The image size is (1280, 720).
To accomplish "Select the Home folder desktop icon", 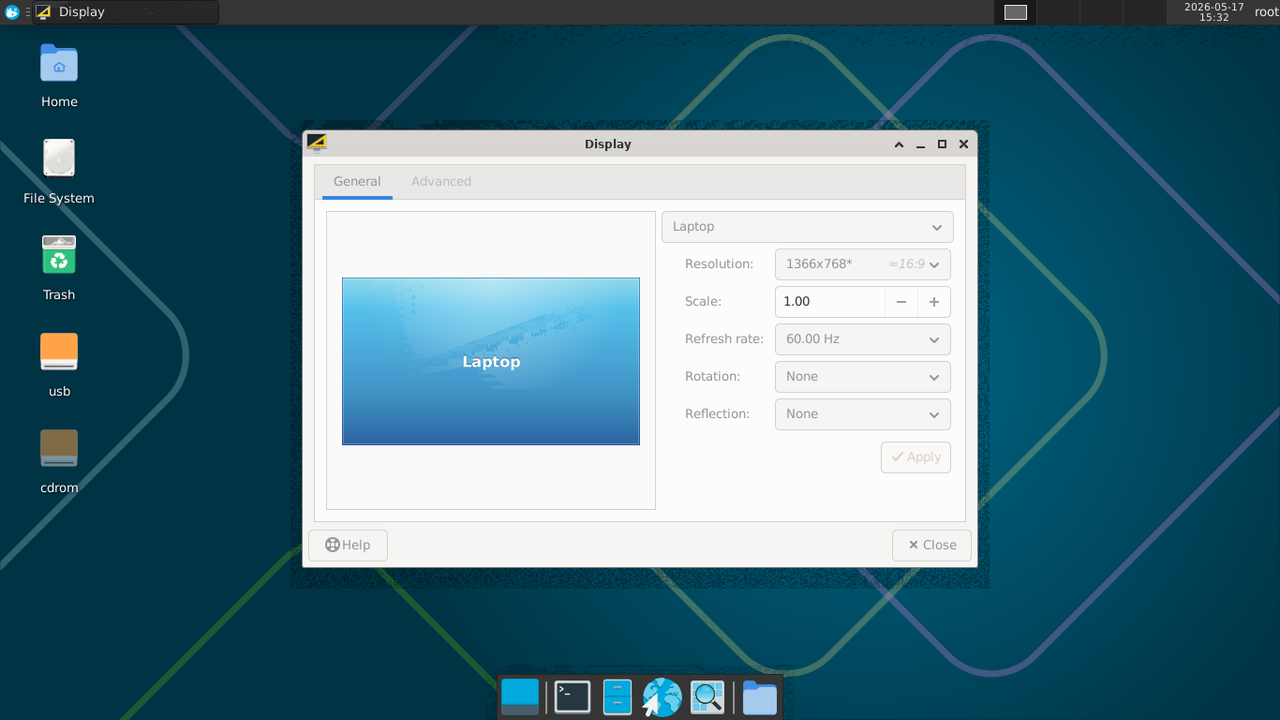I will tap(59, 77).
